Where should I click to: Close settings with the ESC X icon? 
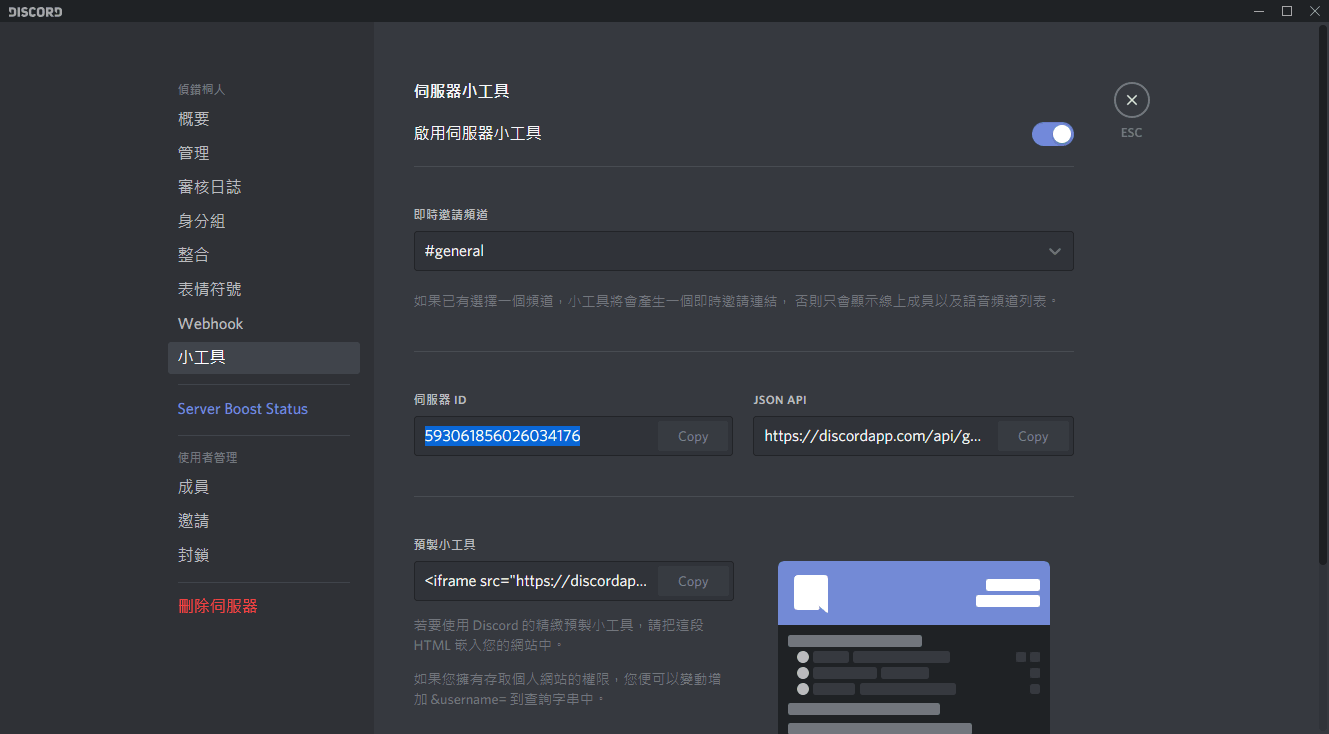[x=1131, y=100]
